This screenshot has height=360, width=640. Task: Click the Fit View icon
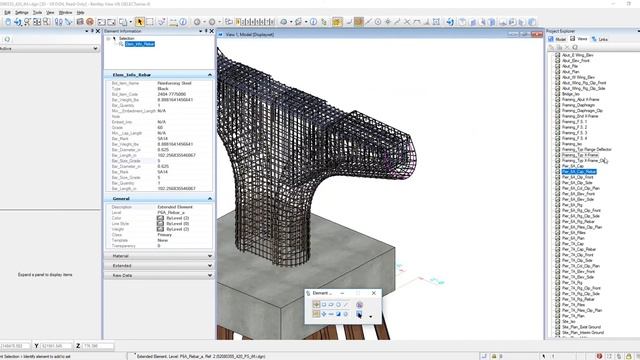click(x=37, y=22)
